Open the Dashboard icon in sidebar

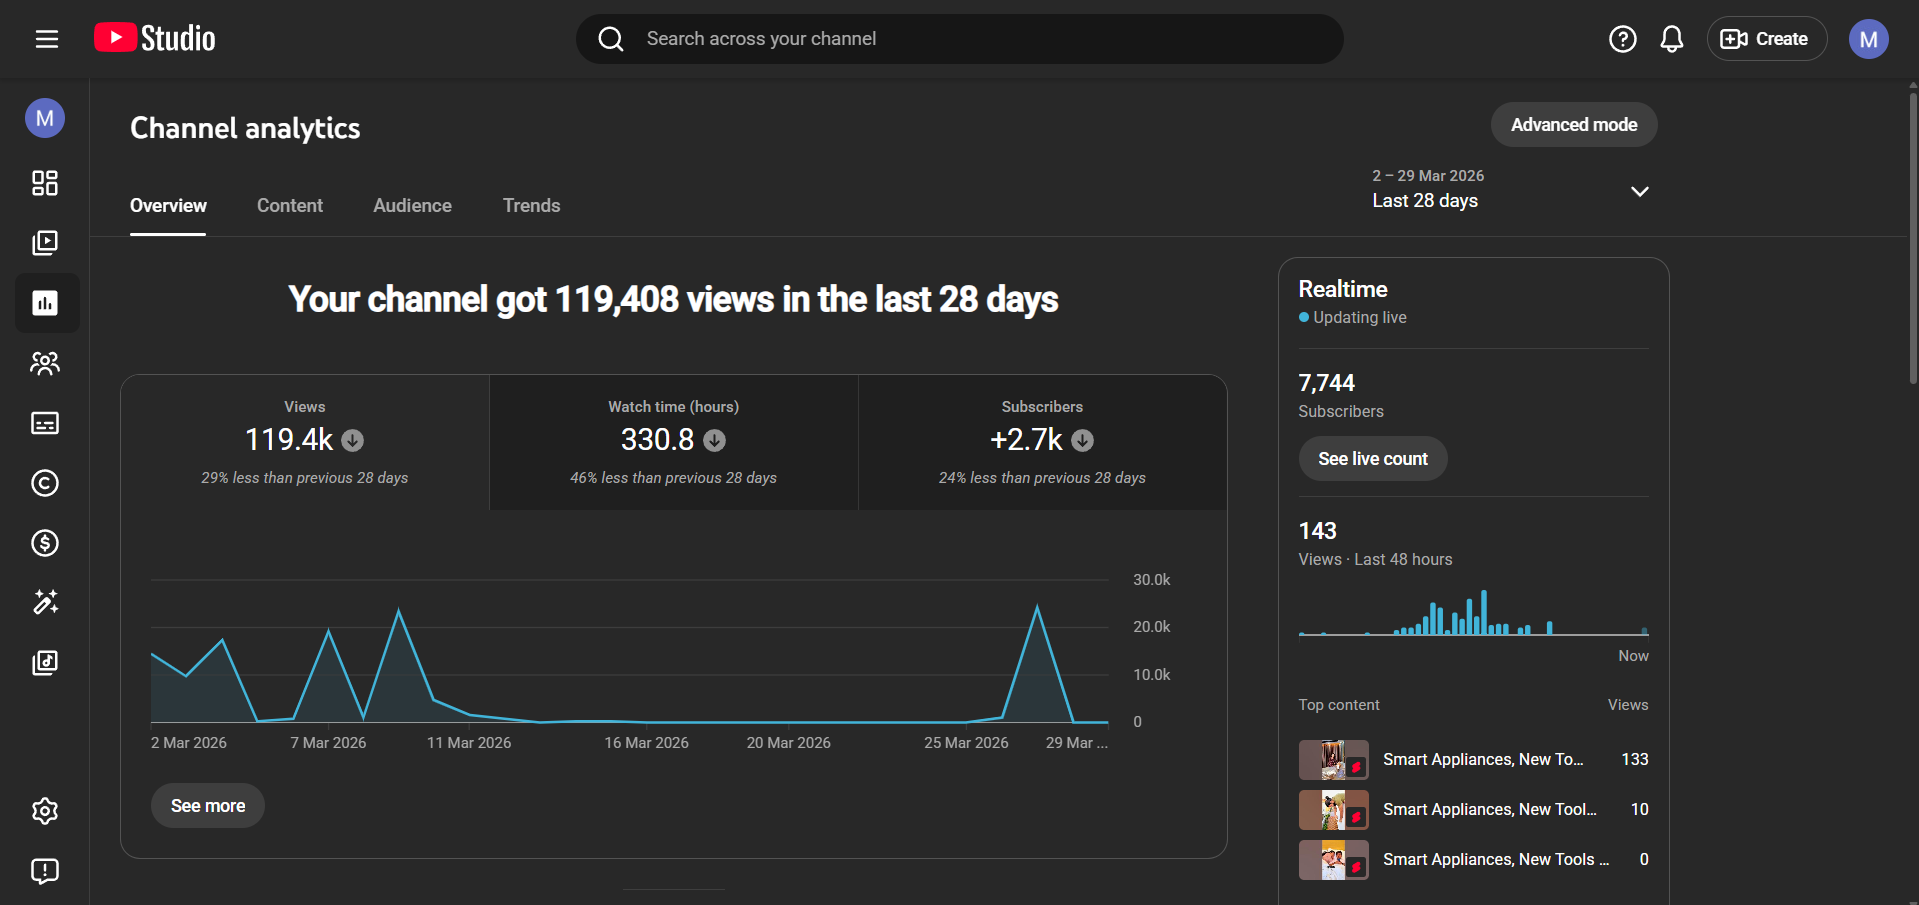click(x=45, y=183)
